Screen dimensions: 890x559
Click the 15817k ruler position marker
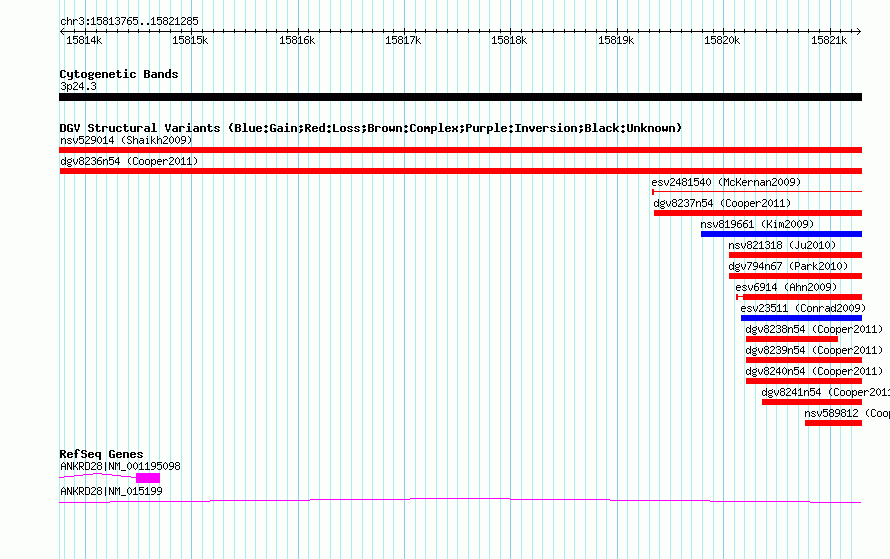403,40
